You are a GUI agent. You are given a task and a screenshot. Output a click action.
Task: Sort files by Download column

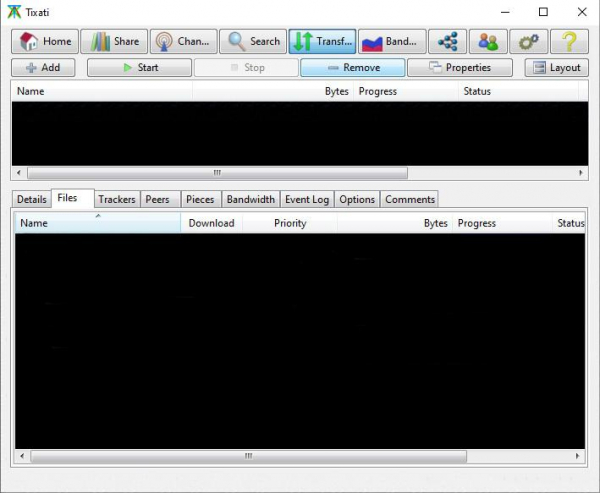coord(212,223)
